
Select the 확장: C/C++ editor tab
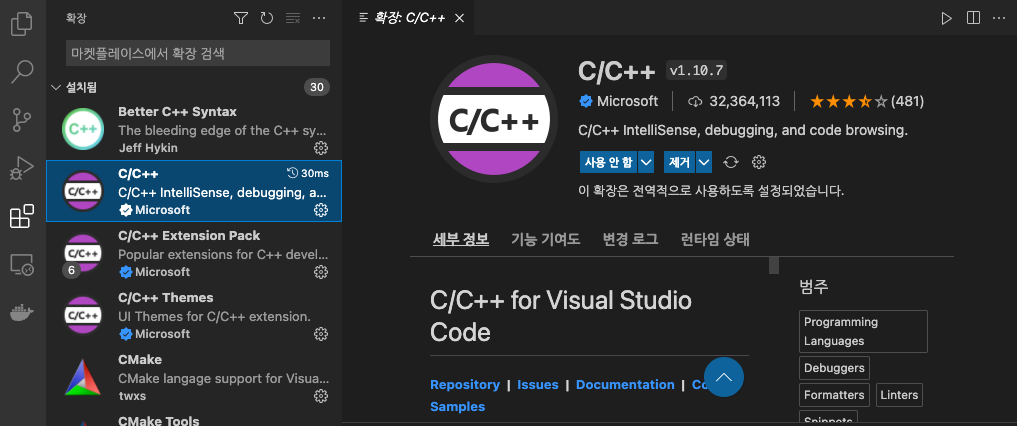tap(409, 18)
